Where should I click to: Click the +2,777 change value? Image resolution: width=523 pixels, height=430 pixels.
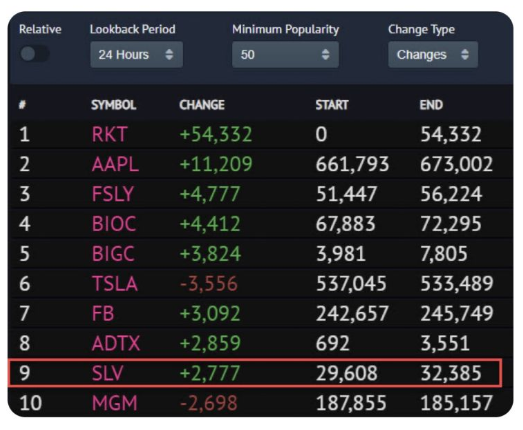210,373
